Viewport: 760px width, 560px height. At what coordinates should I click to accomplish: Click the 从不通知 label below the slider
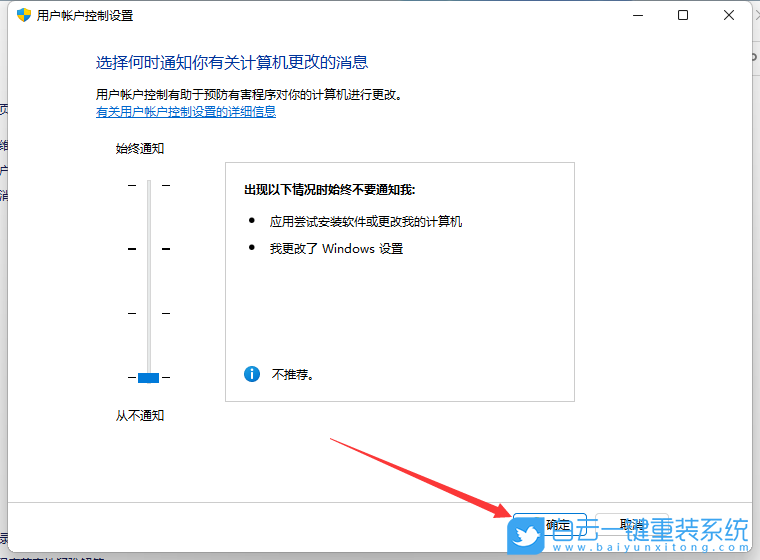(140, 416)
